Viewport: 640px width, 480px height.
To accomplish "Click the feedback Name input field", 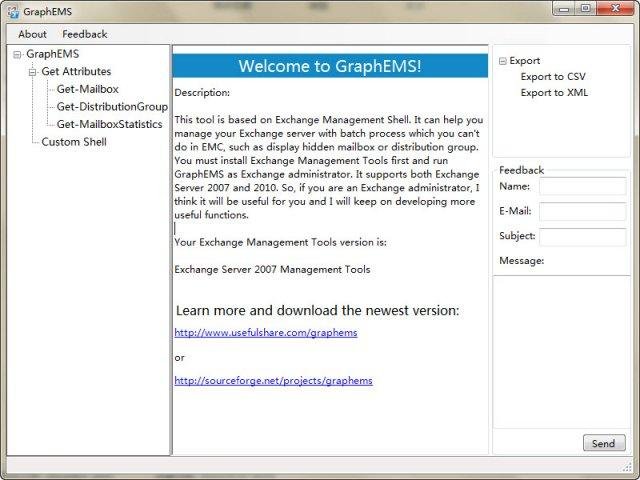I will click(x=582, y=187).
